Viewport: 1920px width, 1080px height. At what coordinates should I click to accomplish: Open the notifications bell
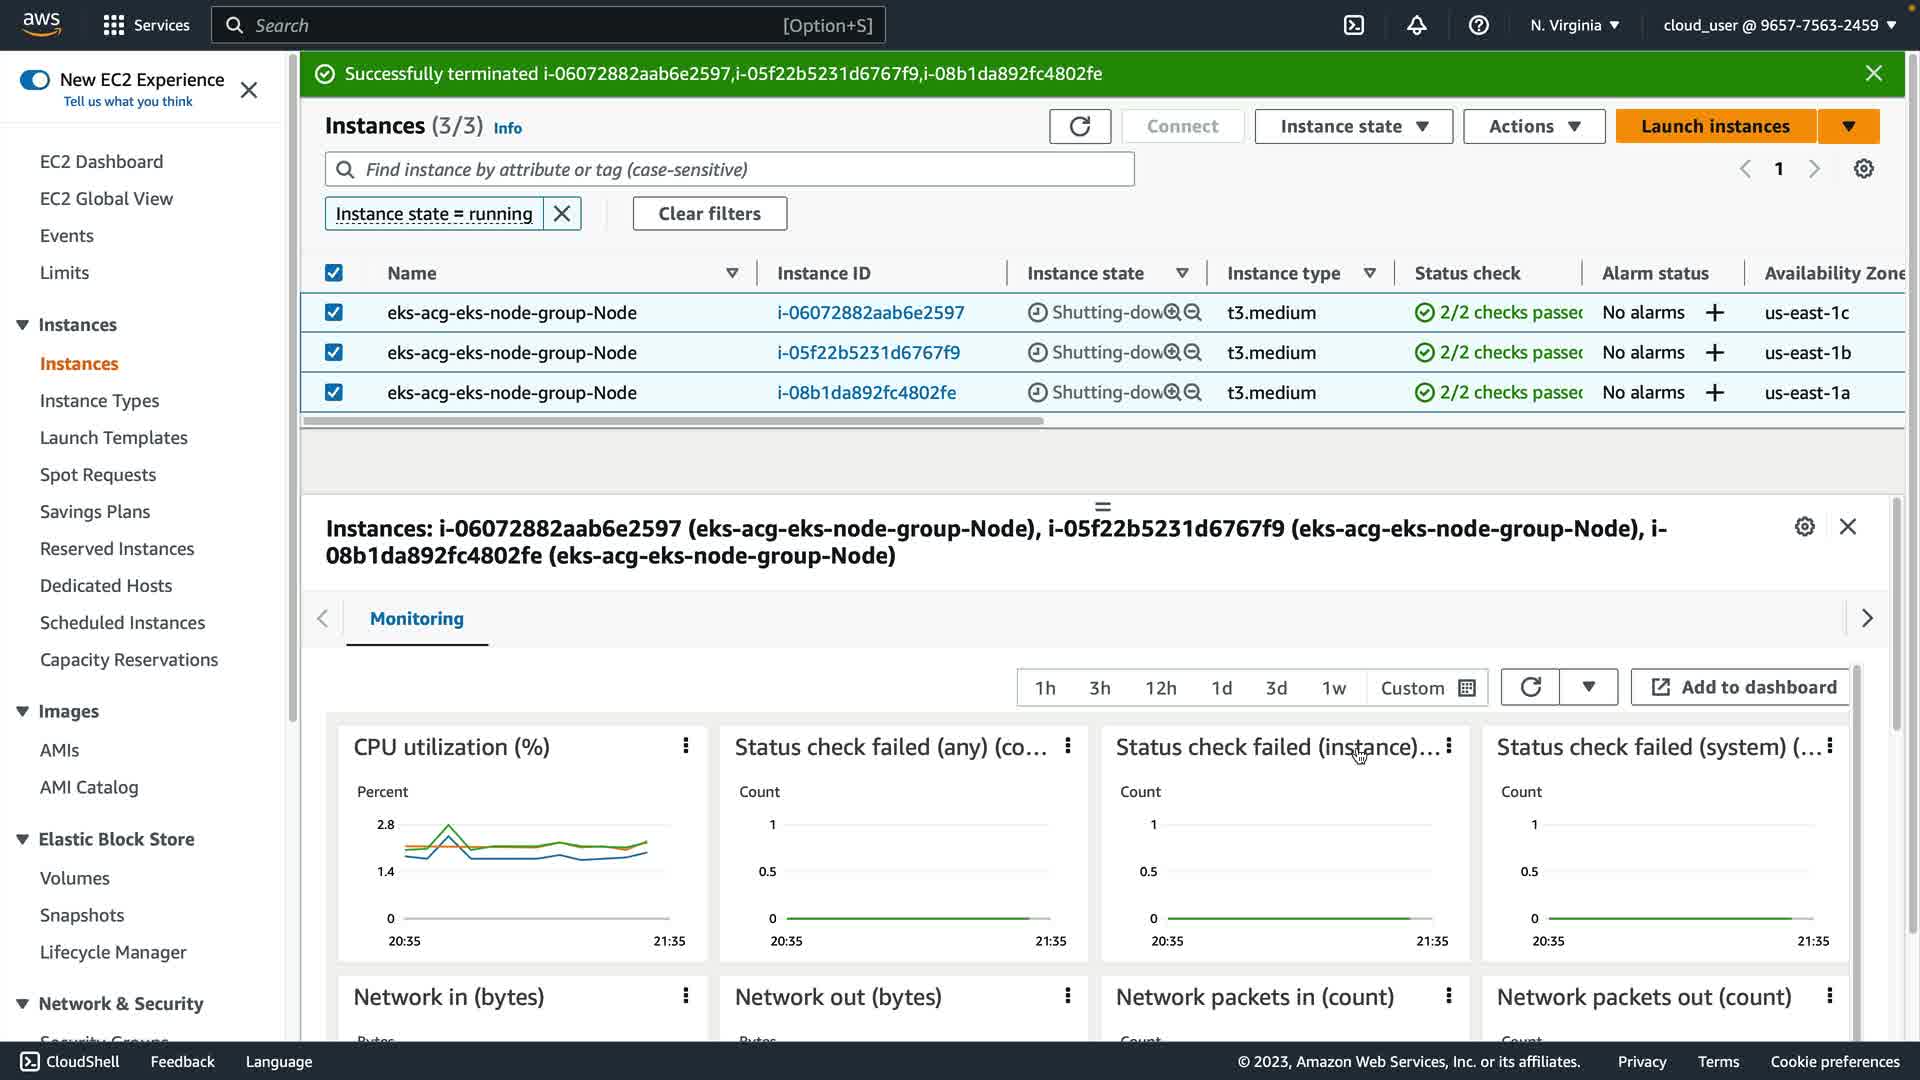coord(1416,25)
